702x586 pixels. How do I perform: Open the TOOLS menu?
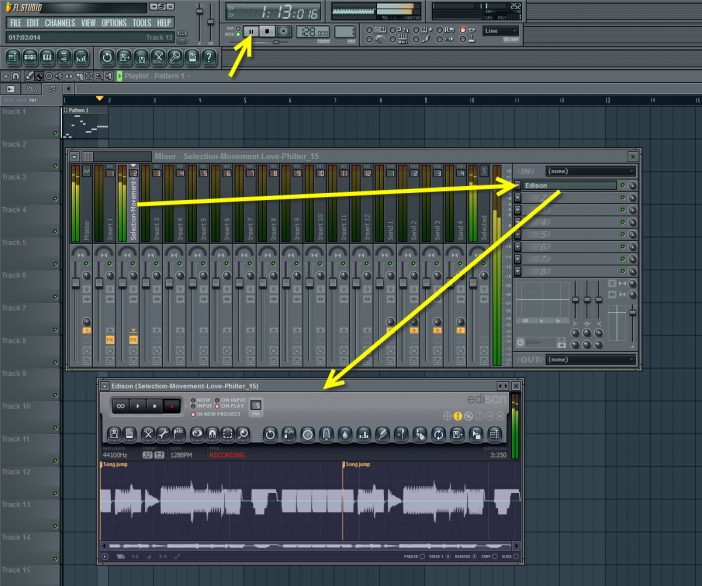click(x=141, y=23)
